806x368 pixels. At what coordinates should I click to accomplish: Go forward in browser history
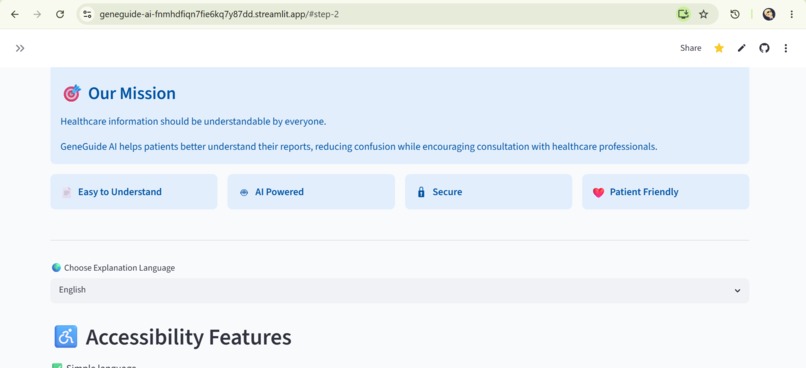[x=37, y=14]
